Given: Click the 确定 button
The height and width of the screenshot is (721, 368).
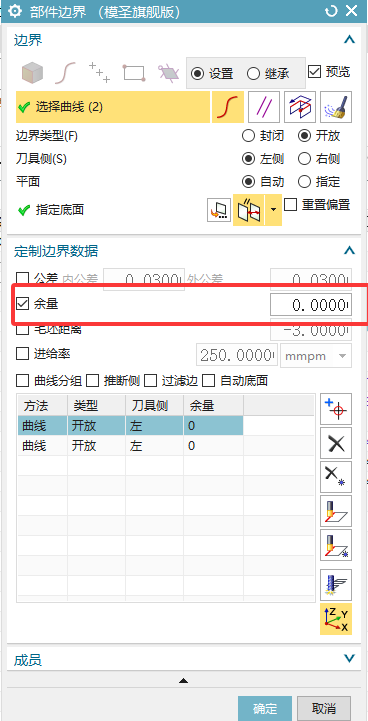Looking at the screenshot, I should pos(265,708).
